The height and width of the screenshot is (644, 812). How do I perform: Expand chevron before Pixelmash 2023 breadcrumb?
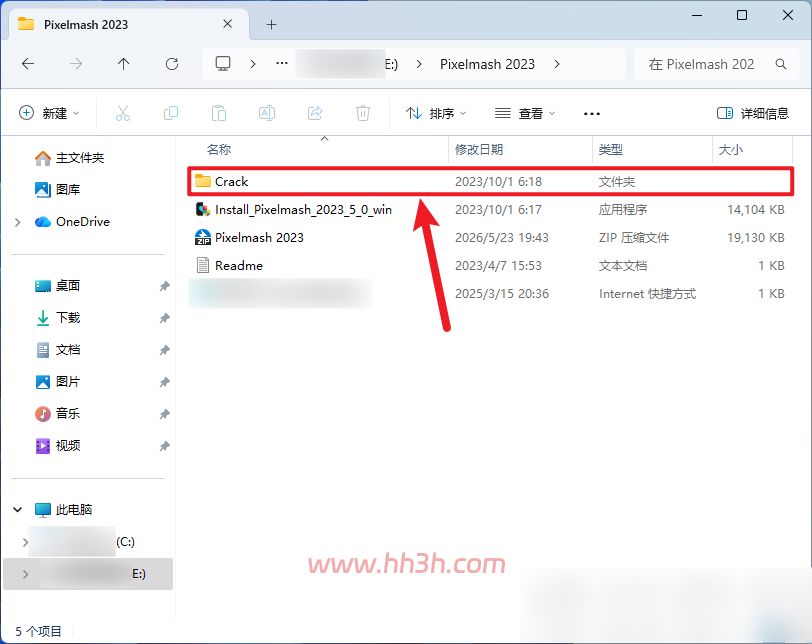tap(419, 64)
